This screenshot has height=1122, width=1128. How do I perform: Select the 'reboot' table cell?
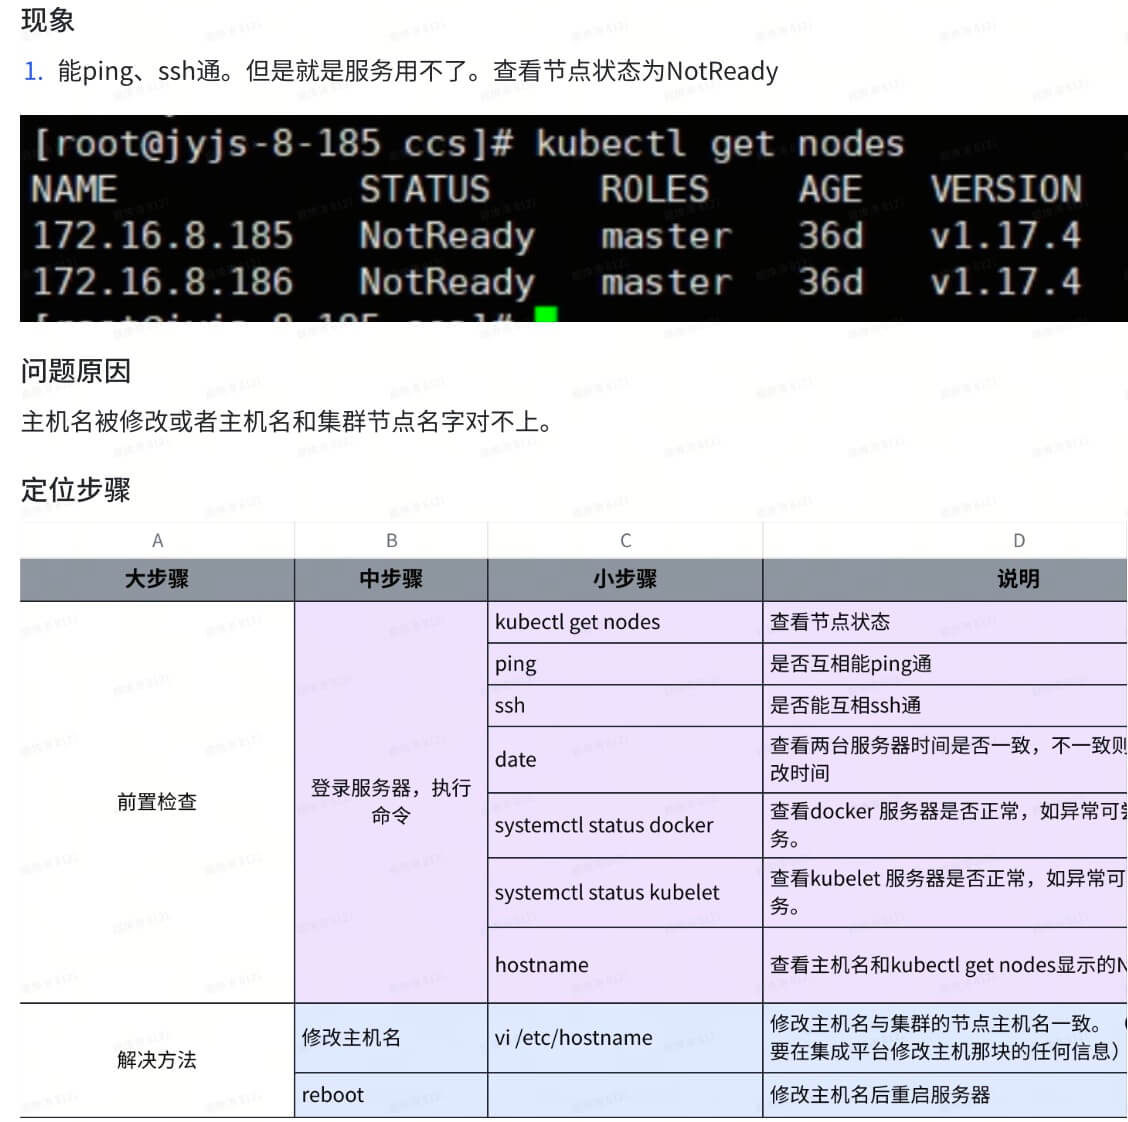[391, 1095]
